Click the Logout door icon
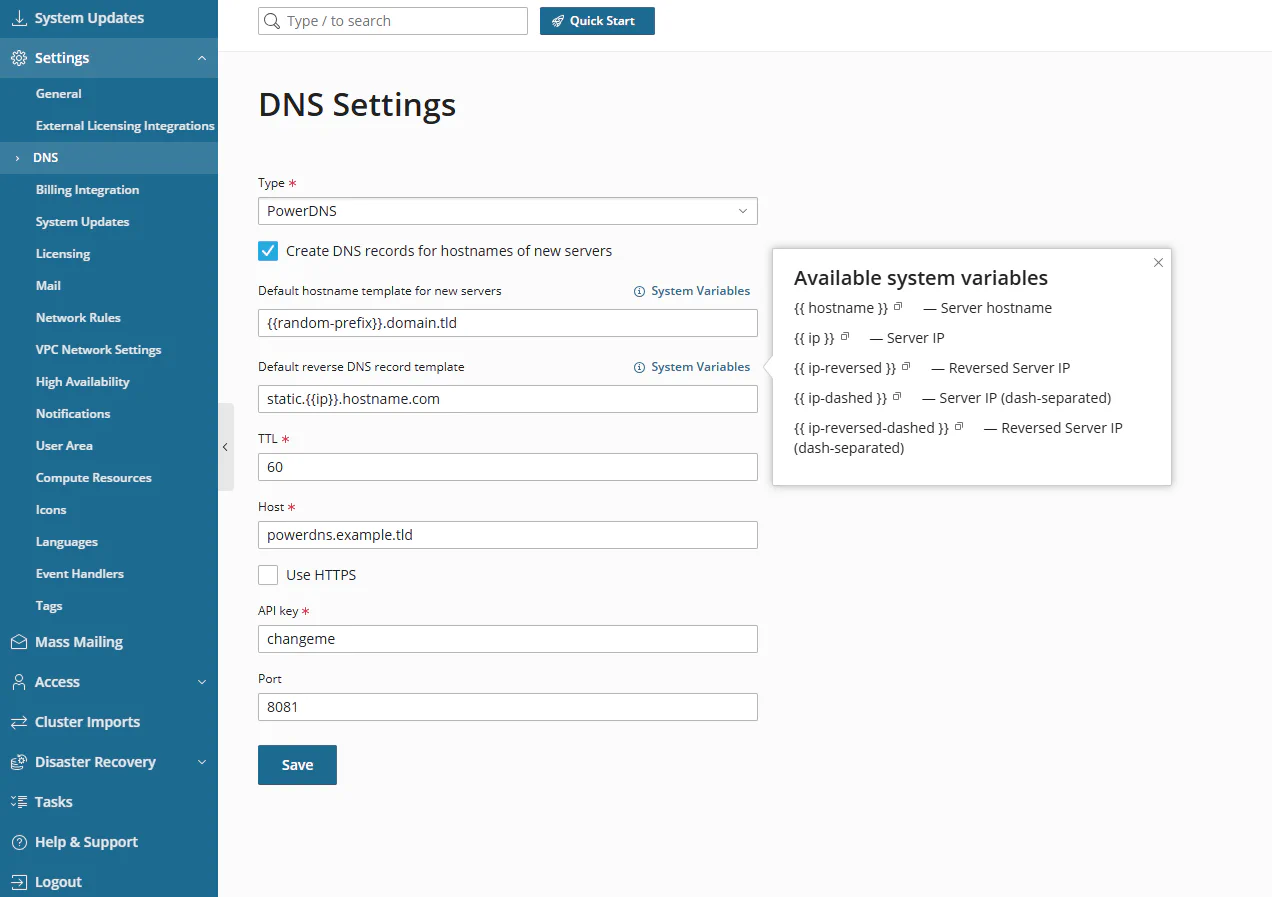1272x897 pixels. pyautogui.click(x=19, y=882)
